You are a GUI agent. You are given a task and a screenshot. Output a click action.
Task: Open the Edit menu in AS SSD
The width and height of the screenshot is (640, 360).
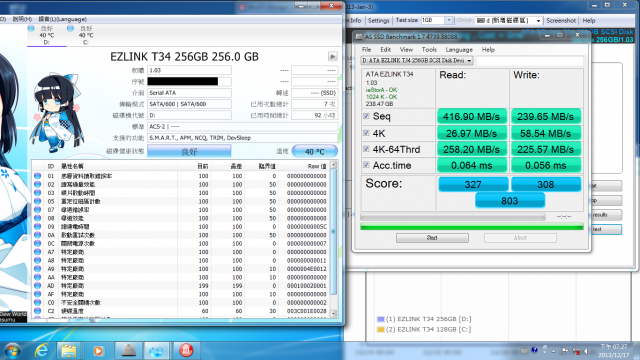(x=385, y=49)
